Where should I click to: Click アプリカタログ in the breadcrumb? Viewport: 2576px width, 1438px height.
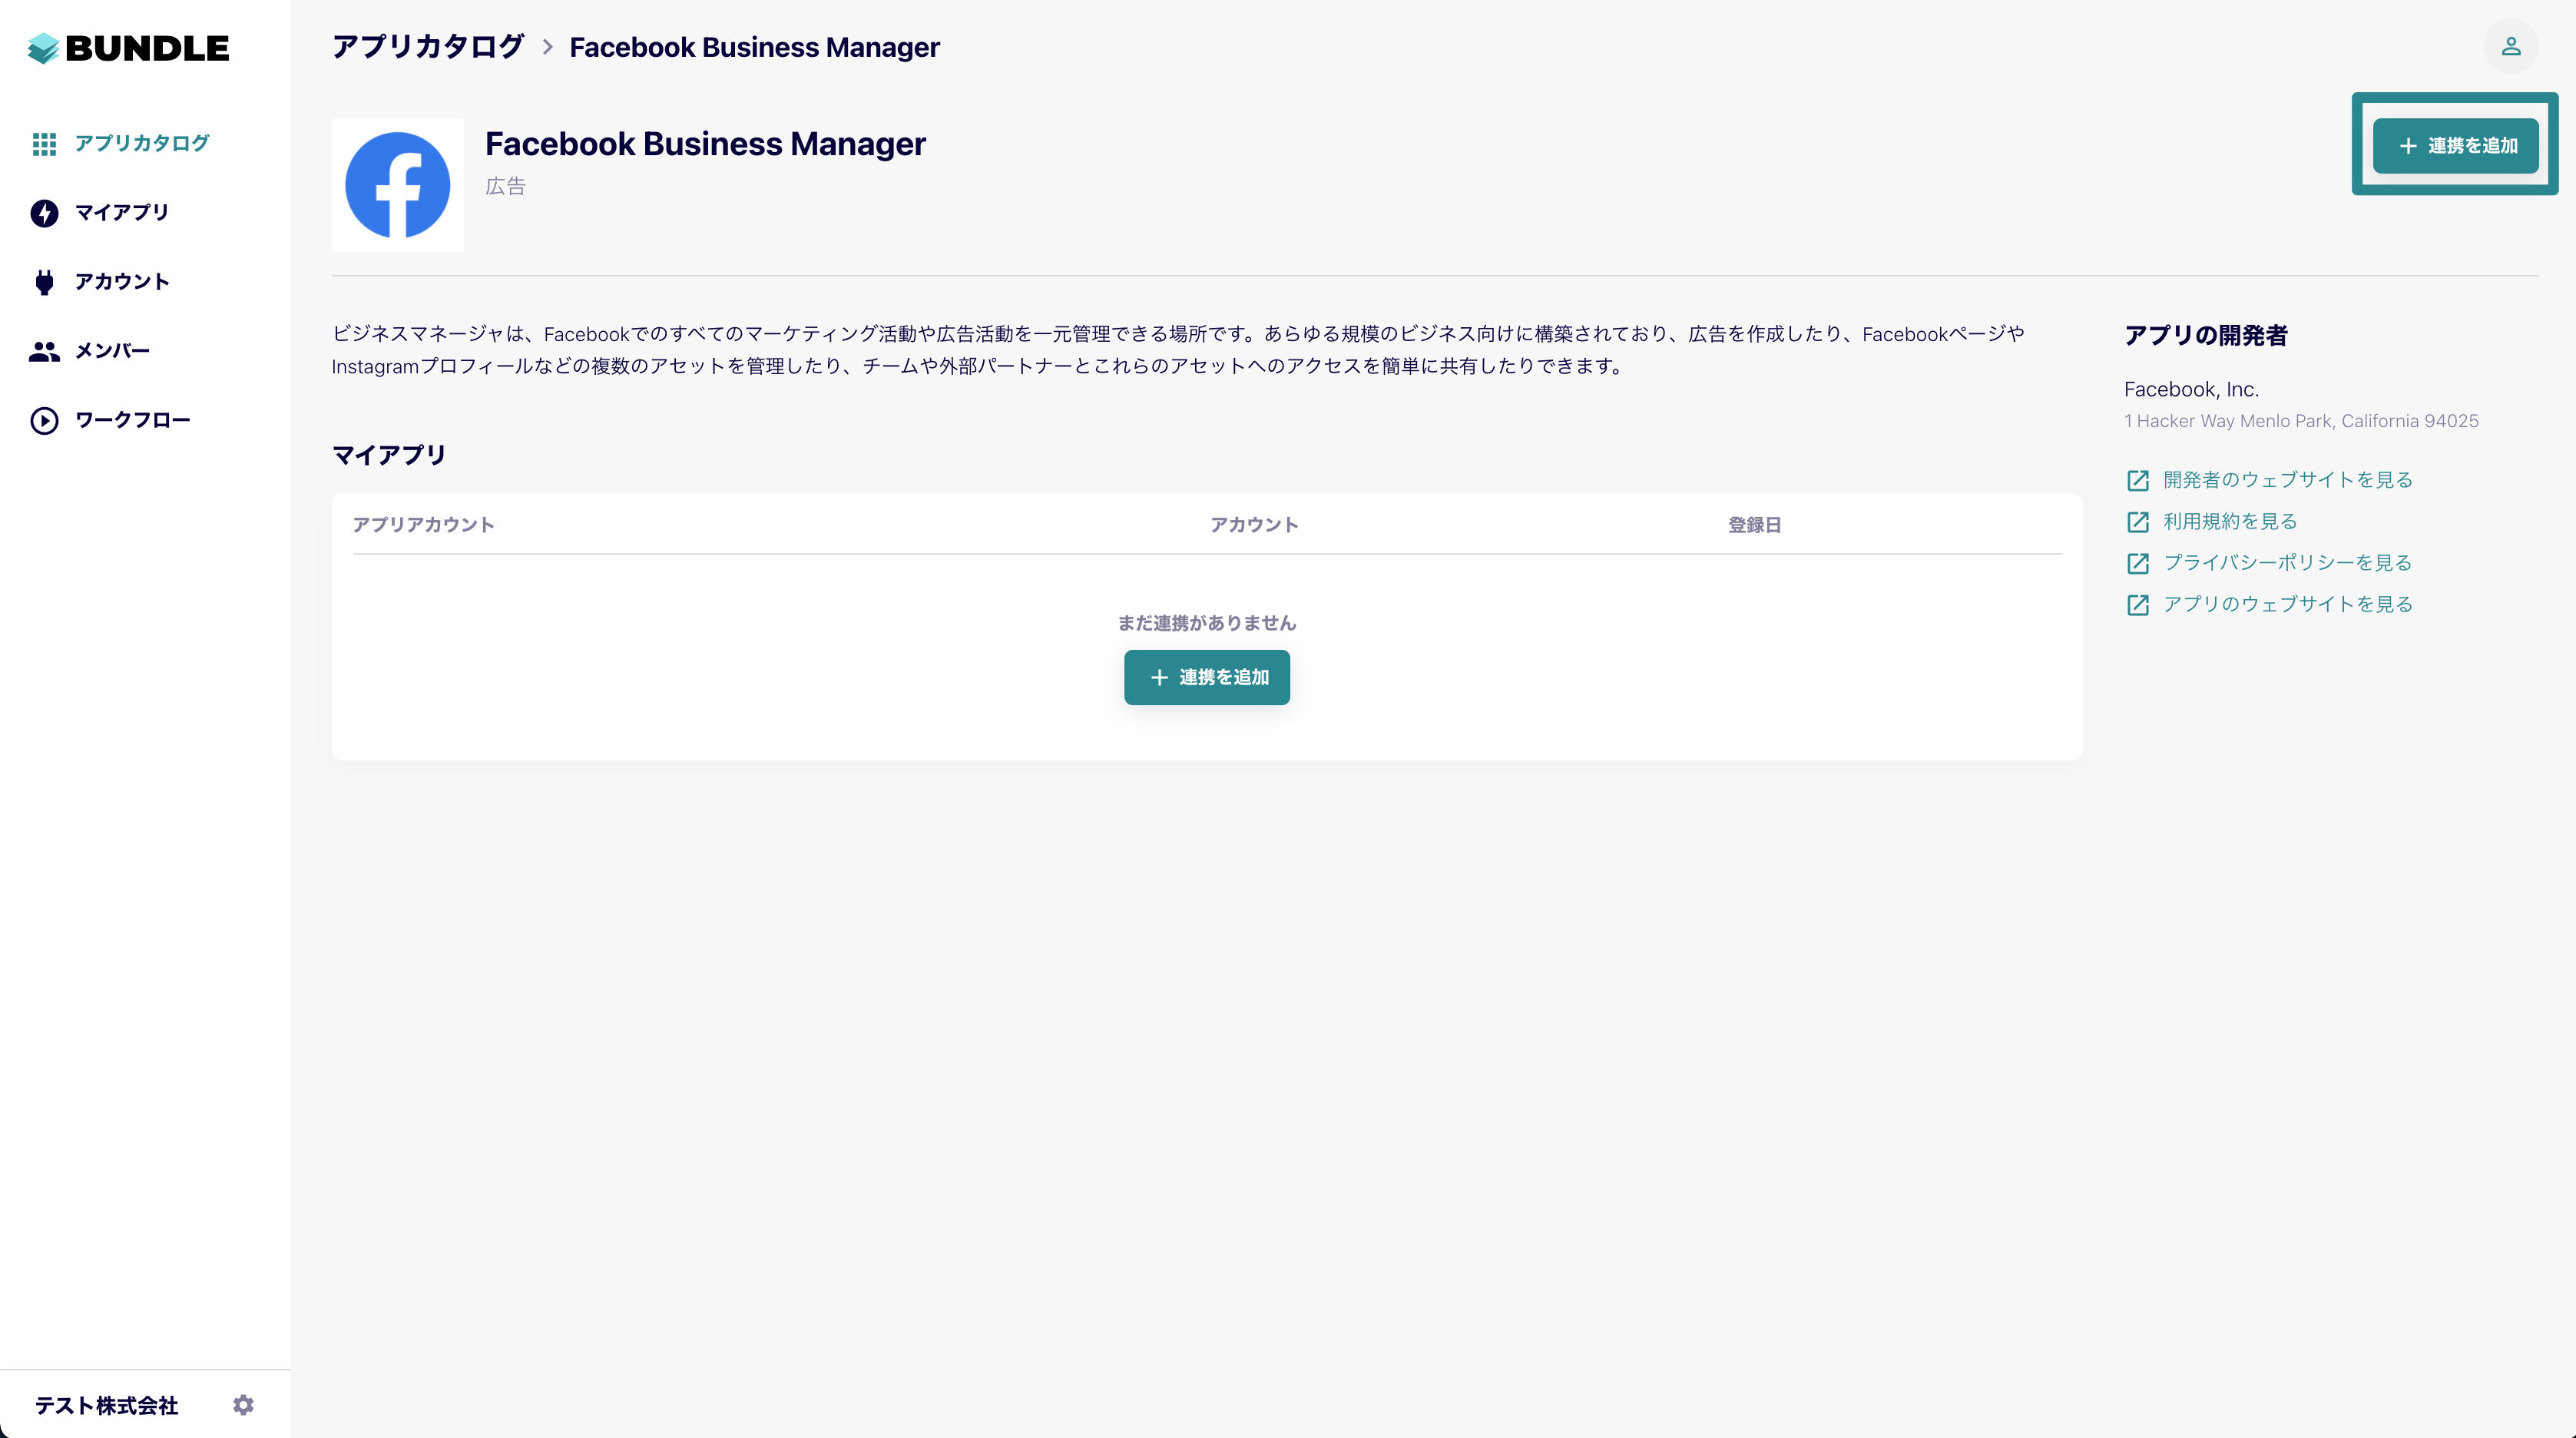coord(428,47)
